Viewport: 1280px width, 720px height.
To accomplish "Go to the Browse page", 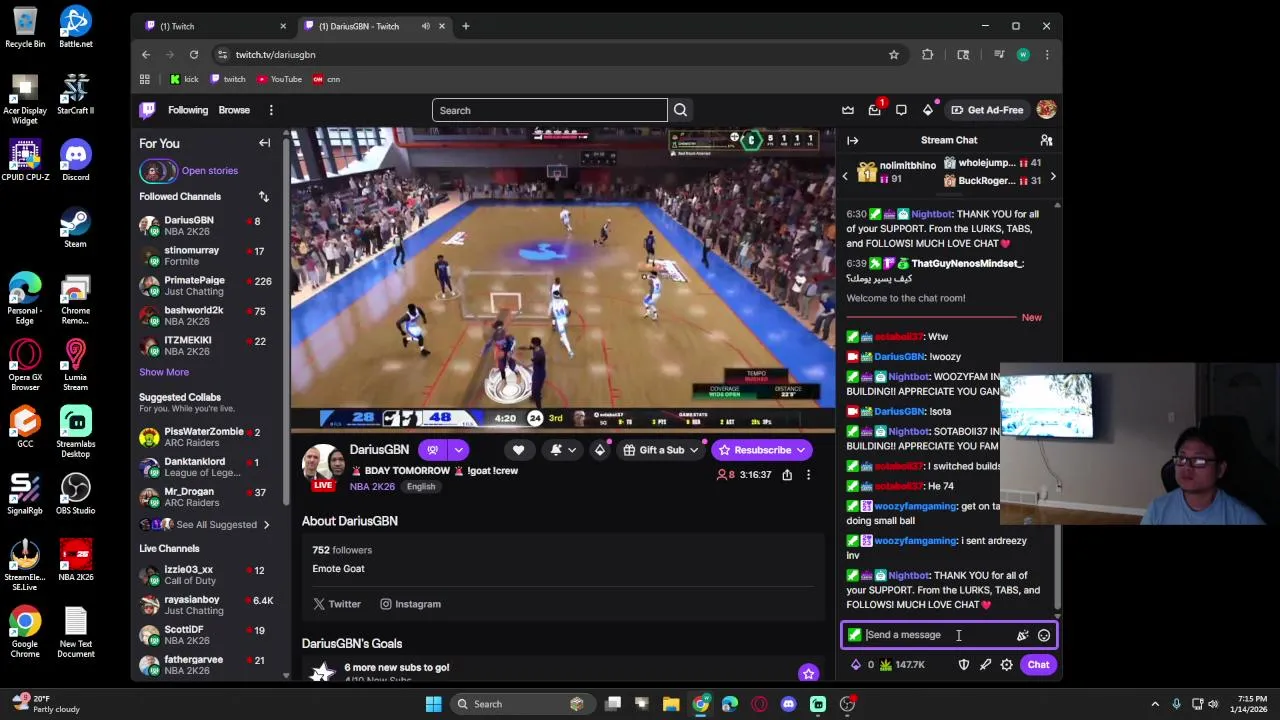I will point(234,110).
